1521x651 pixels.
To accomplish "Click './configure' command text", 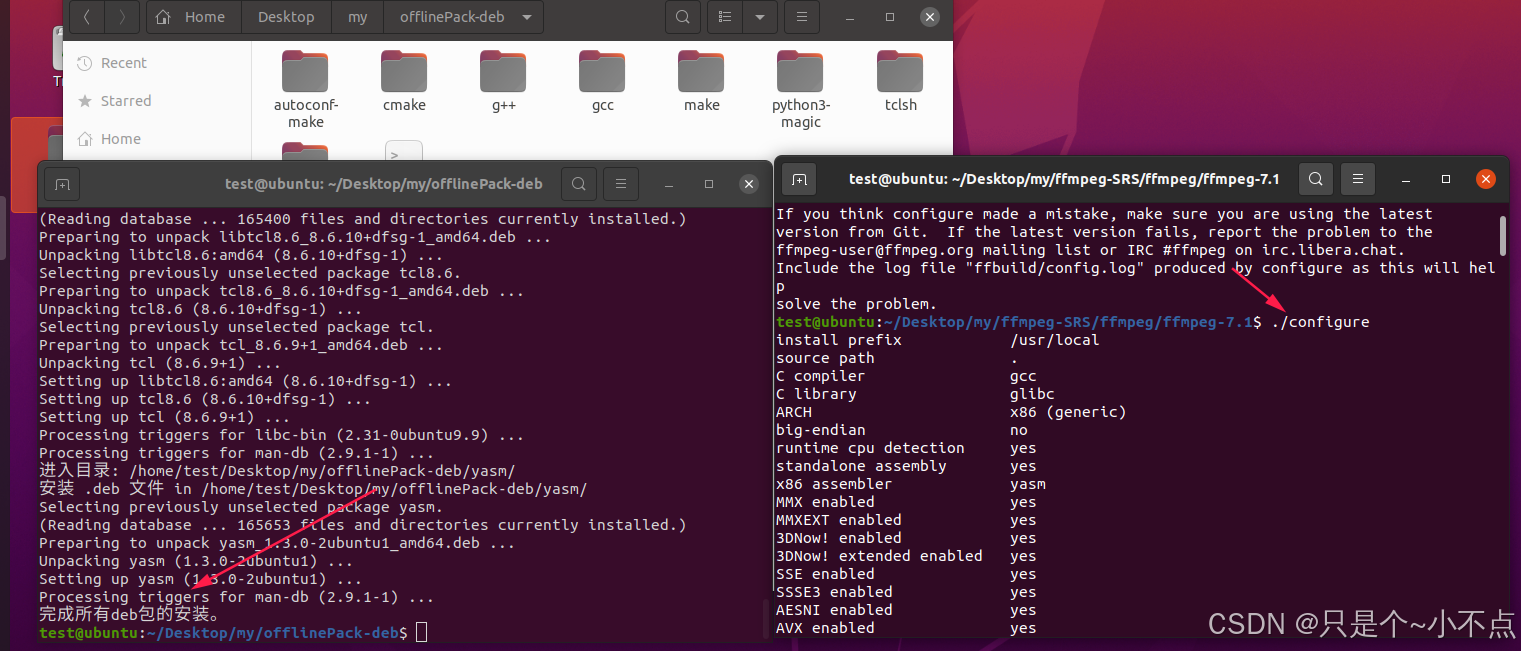I will point(1320,322).
